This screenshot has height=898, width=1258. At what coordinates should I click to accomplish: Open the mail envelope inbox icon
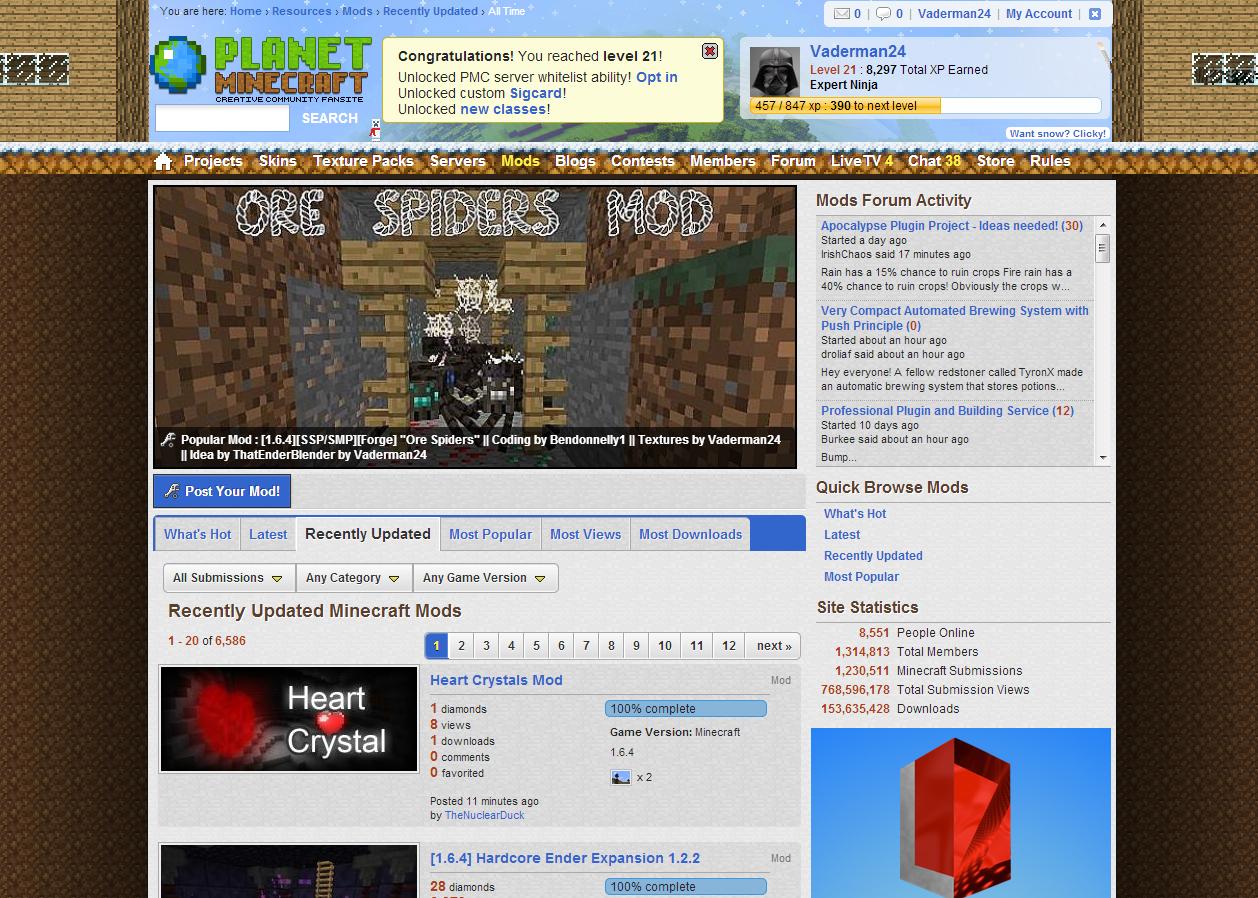842,14
